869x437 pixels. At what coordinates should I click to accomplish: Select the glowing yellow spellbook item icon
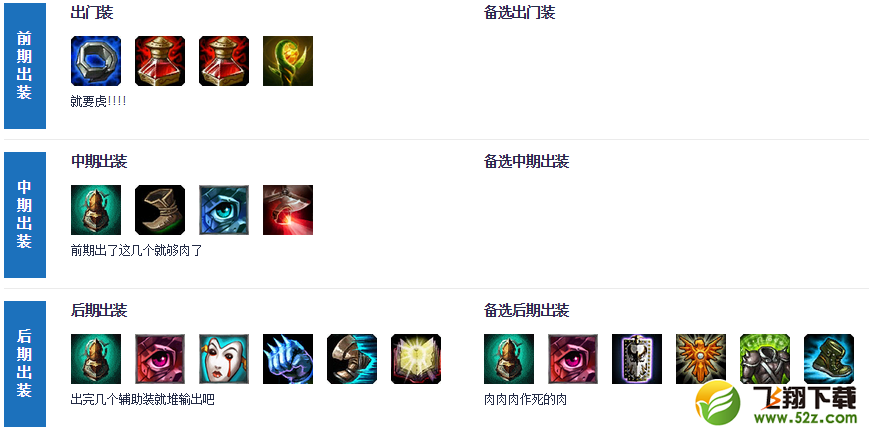pyautogui.click(x=416, y=359)
